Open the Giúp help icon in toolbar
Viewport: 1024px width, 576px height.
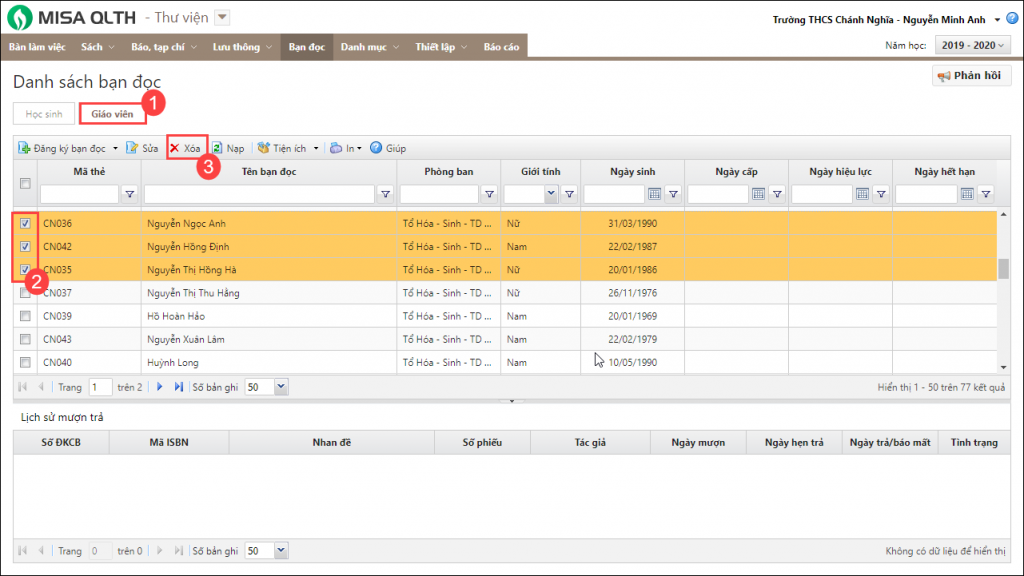click(376, 148)
